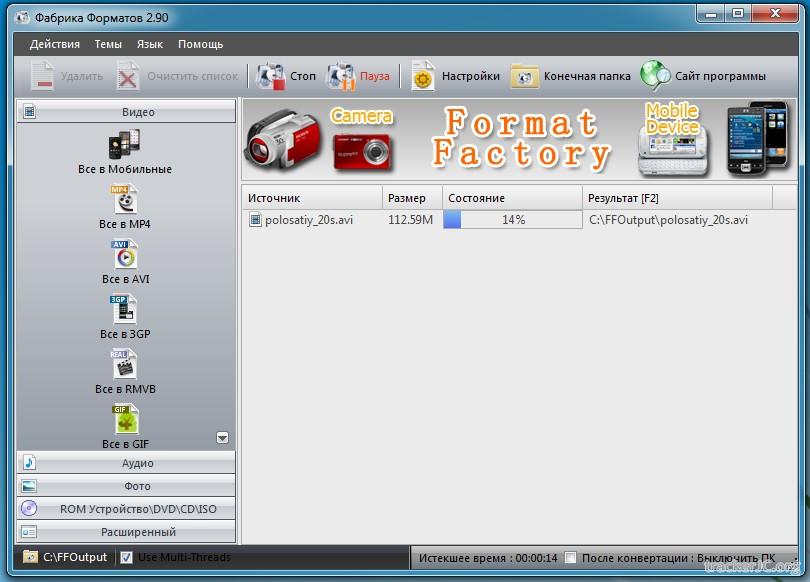Choose the Все в AVI converter icon
Image resolution: width=810 pixels, height=582 pixels.
(124, 255)
